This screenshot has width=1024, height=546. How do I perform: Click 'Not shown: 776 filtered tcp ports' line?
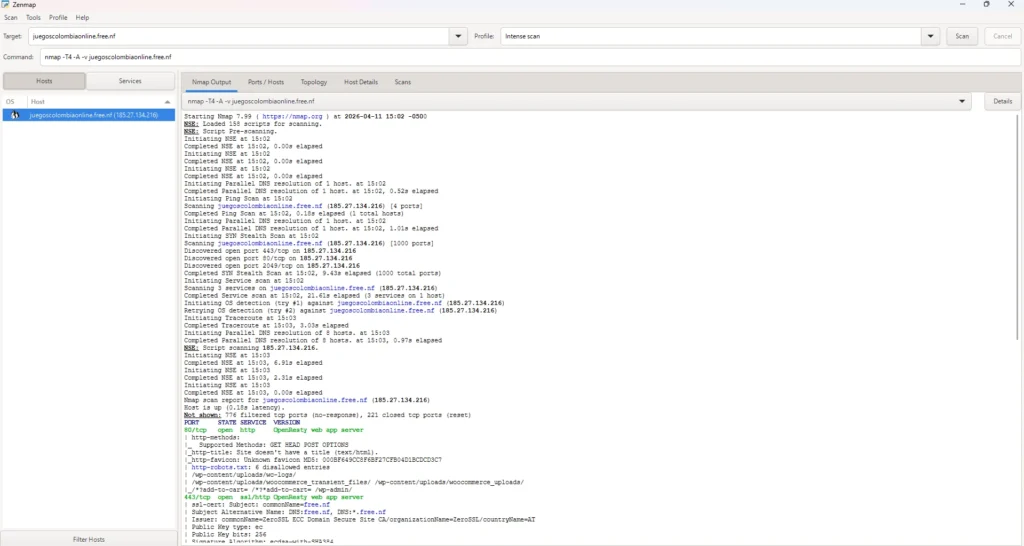click(x=327, y=415)
